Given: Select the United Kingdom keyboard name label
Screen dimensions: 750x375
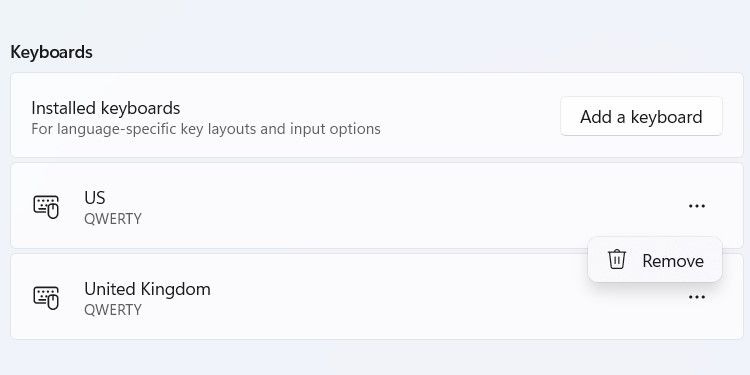Looking at the screenshot, I should click(x=147, y=289).
